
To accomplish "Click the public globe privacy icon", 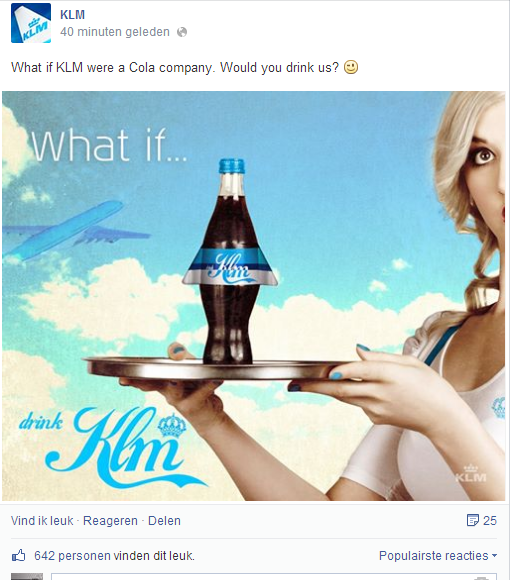I will [x=182, y=32].
